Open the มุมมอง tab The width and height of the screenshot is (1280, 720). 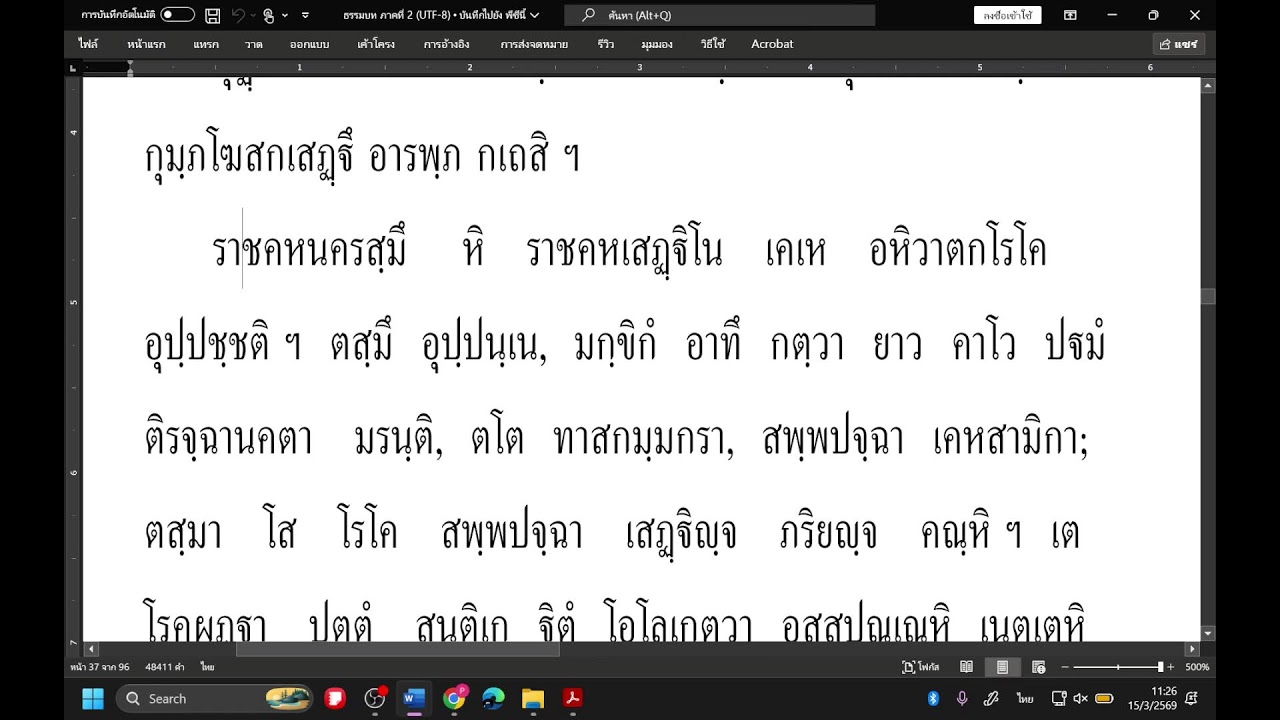[657, 44]
